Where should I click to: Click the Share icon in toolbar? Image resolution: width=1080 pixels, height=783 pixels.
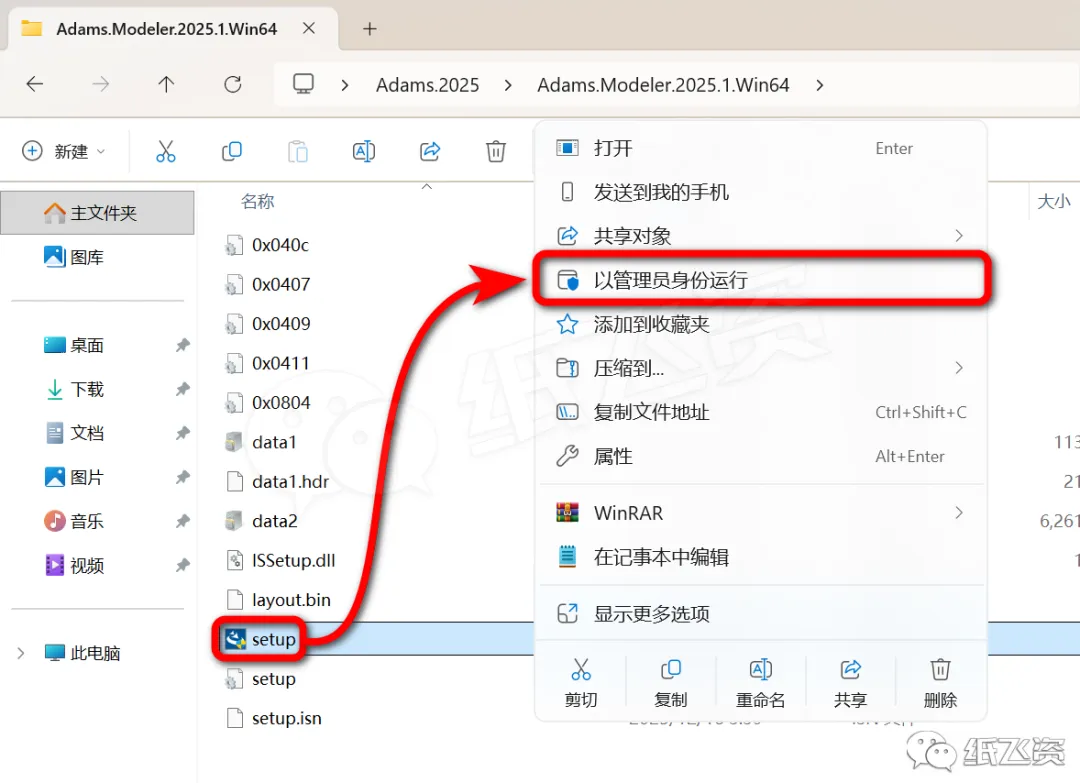[430, 151]
